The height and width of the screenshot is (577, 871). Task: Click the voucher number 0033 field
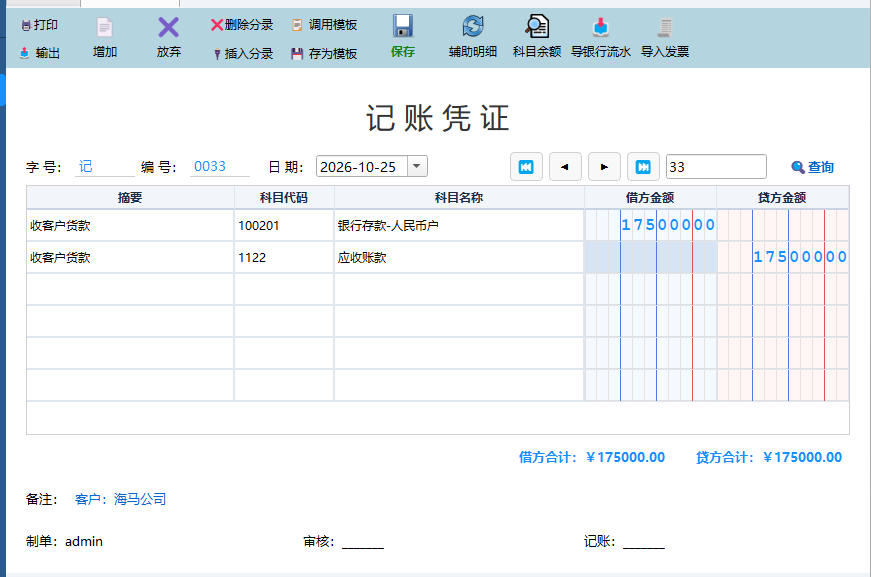219,167
